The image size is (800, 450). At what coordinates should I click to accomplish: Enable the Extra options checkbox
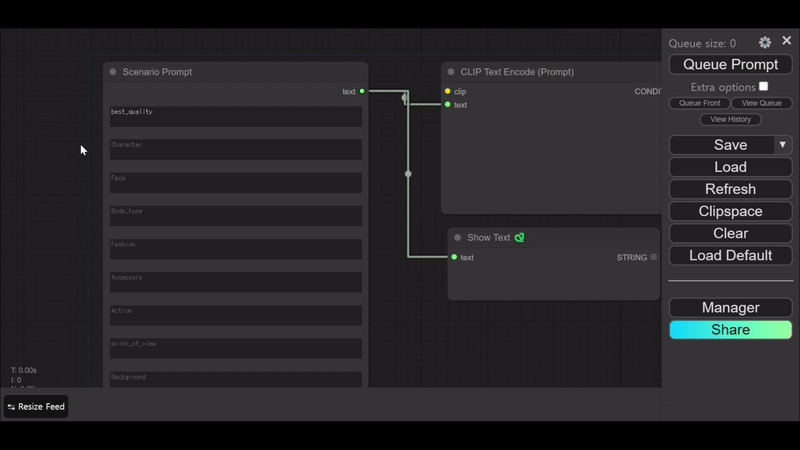[x=763, y=87]
